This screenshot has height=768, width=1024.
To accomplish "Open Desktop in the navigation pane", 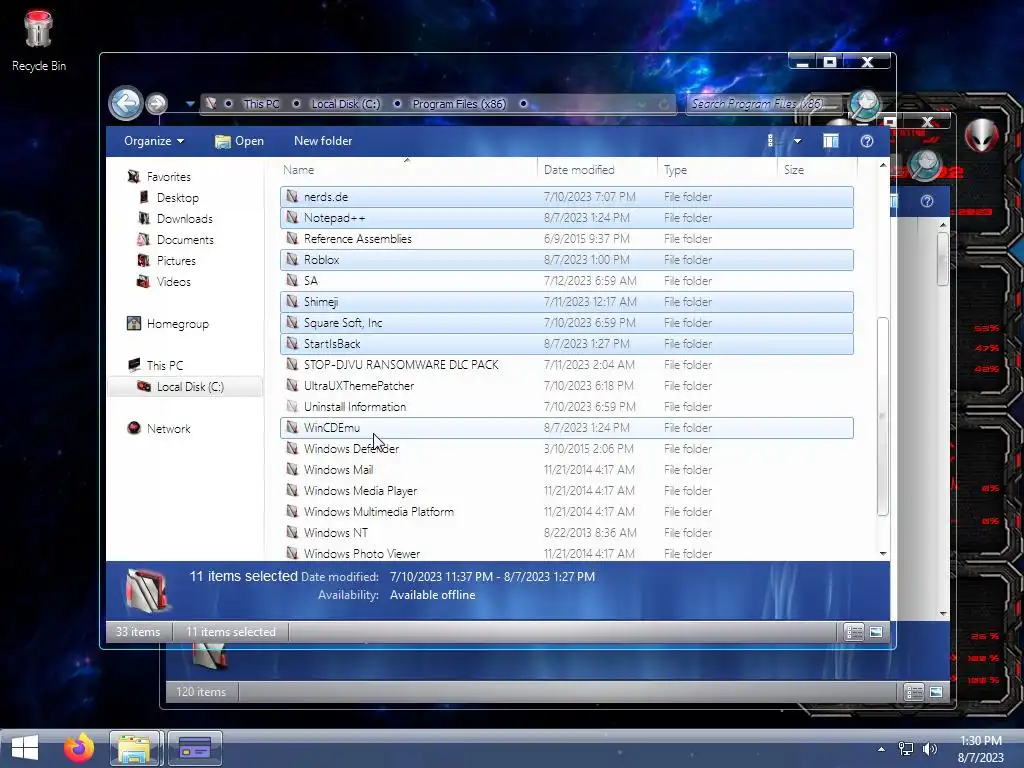I will [177, 198].
